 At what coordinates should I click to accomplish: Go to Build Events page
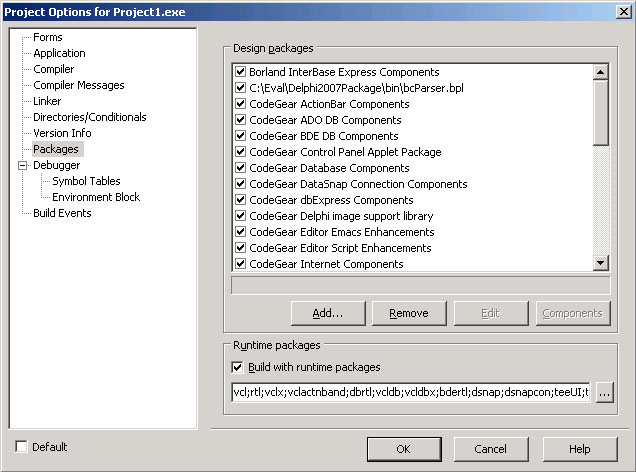(x=62, y=213)
